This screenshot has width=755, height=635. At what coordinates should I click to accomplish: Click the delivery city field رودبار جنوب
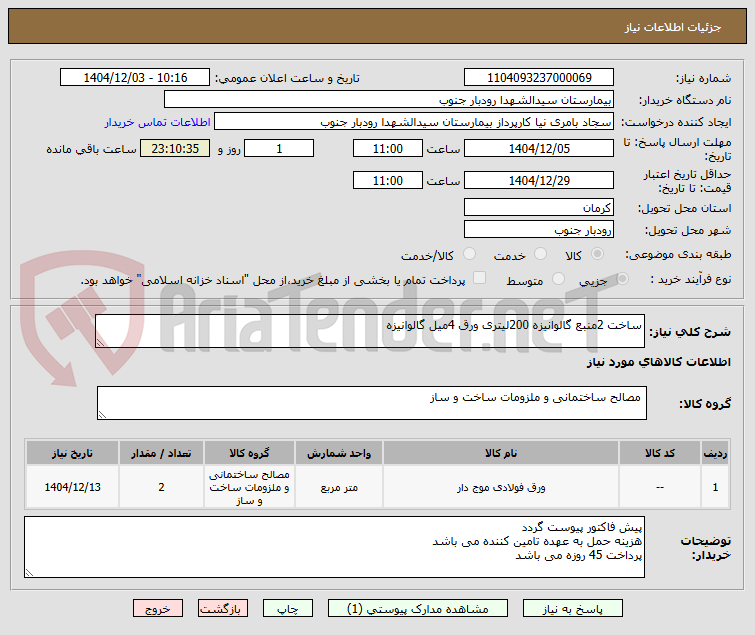point(539,230)
